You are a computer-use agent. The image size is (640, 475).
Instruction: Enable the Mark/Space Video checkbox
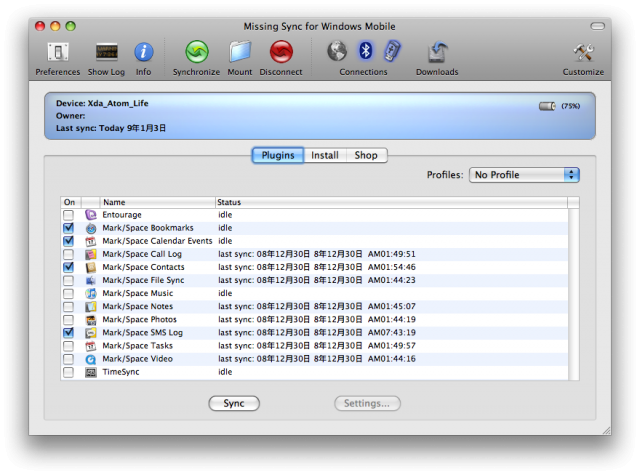(69, 359)
